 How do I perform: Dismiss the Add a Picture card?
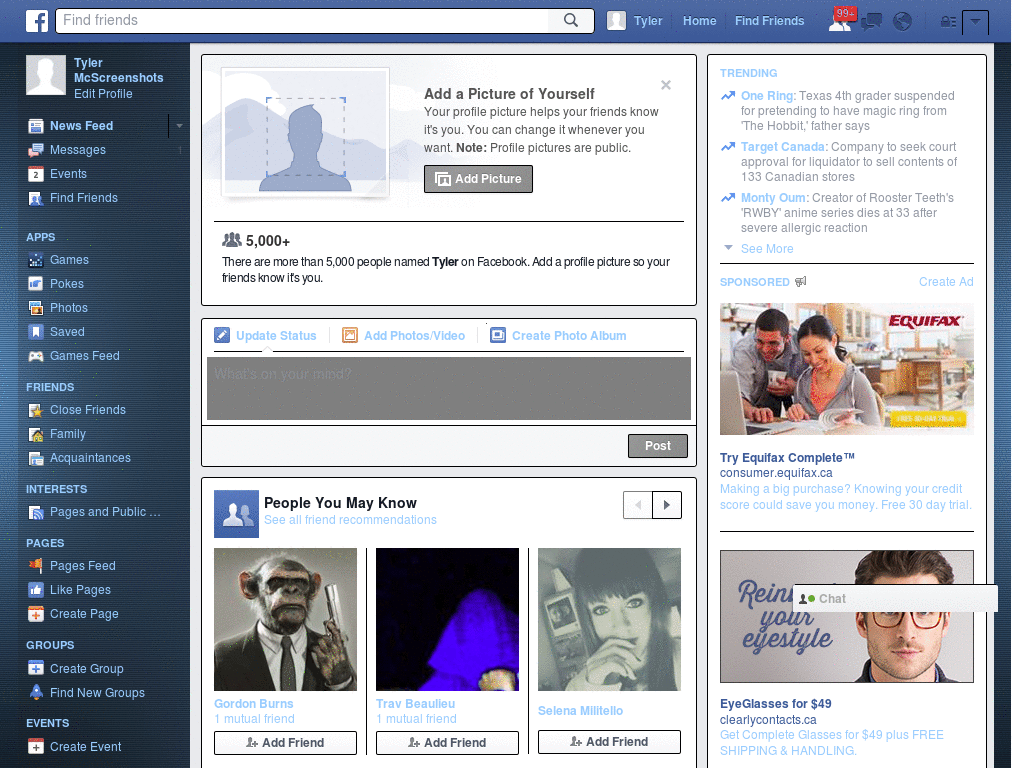[x=665, y=85]
